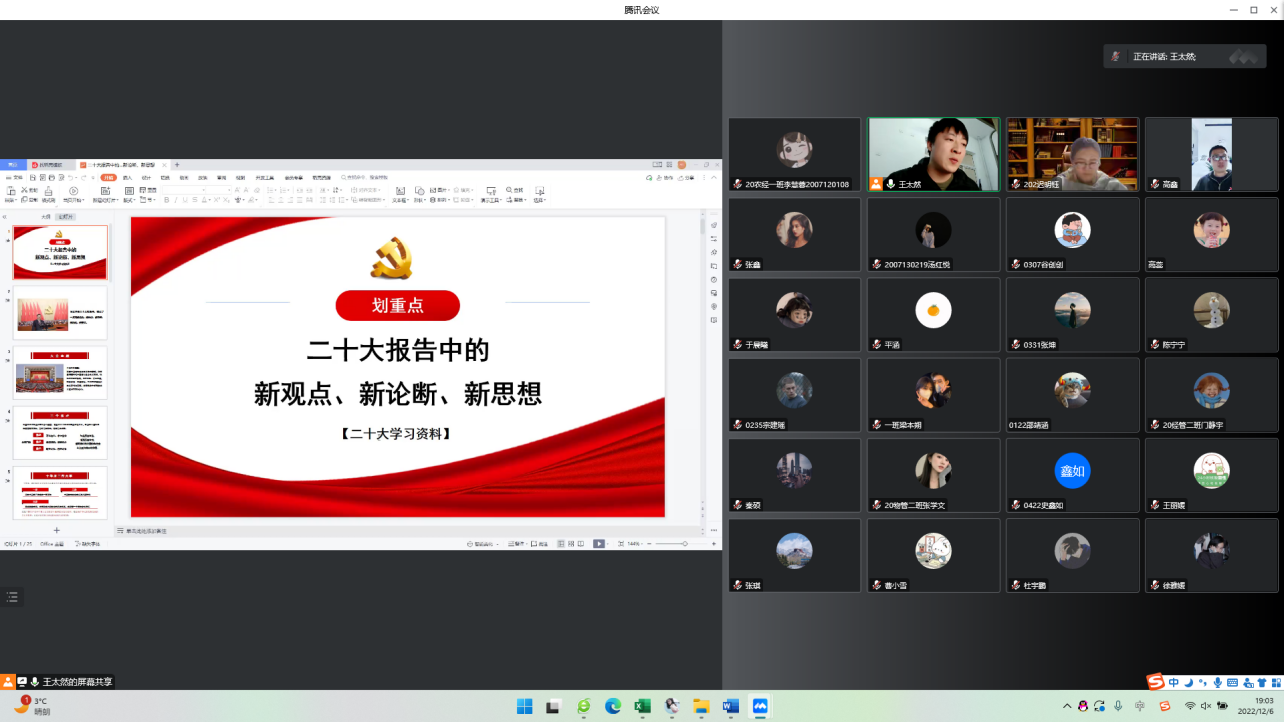Open Word from the taskbar
1284x722 pixels.
click(x=730, y=706)
